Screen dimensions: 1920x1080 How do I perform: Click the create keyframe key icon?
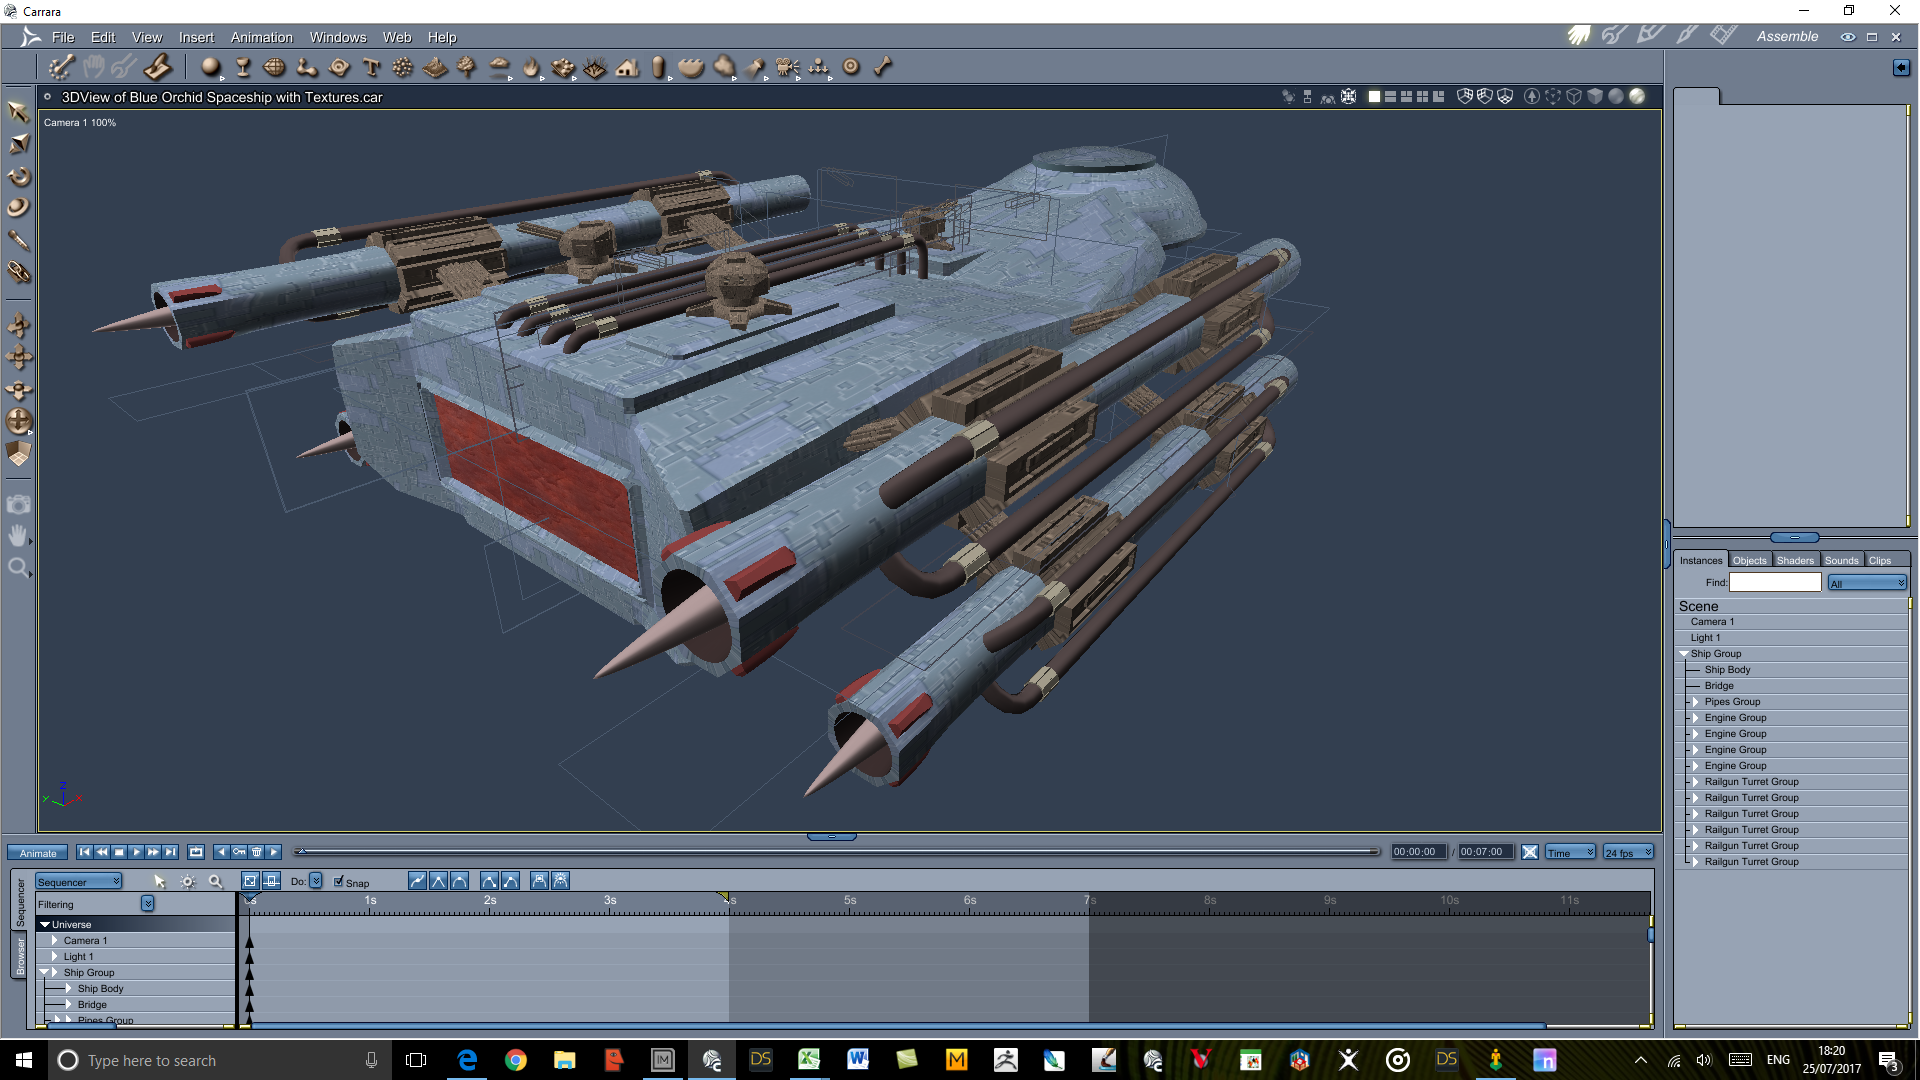click(239, 852)
